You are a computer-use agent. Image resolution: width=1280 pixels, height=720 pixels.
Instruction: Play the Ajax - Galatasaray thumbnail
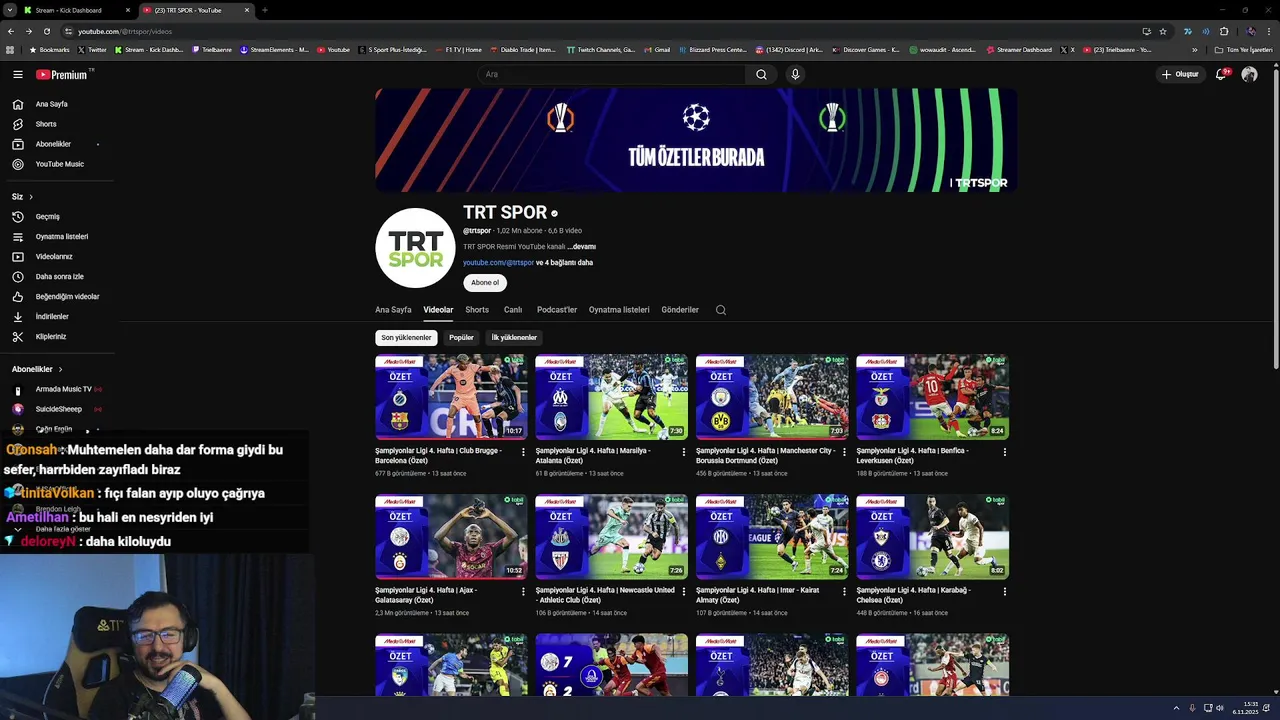coord(451,537)
